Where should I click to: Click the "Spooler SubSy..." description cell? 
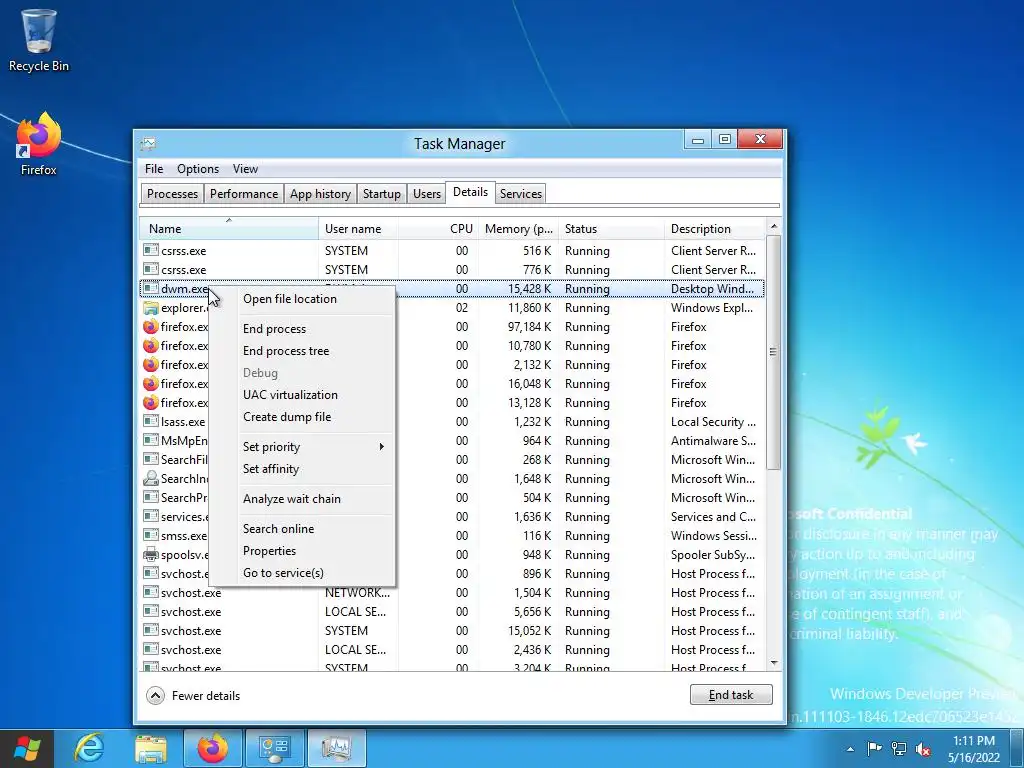[712, 554]
